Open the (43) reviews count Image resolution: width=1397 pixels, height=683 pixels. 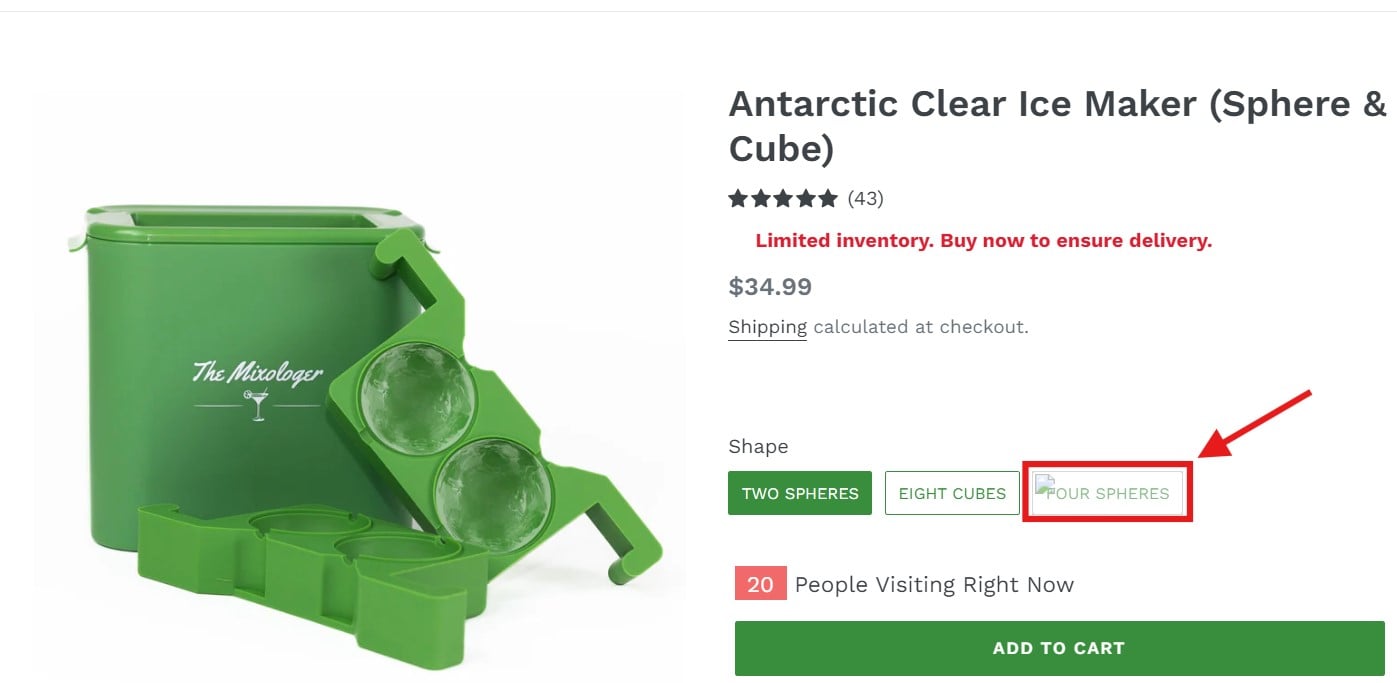pos(865,198)
